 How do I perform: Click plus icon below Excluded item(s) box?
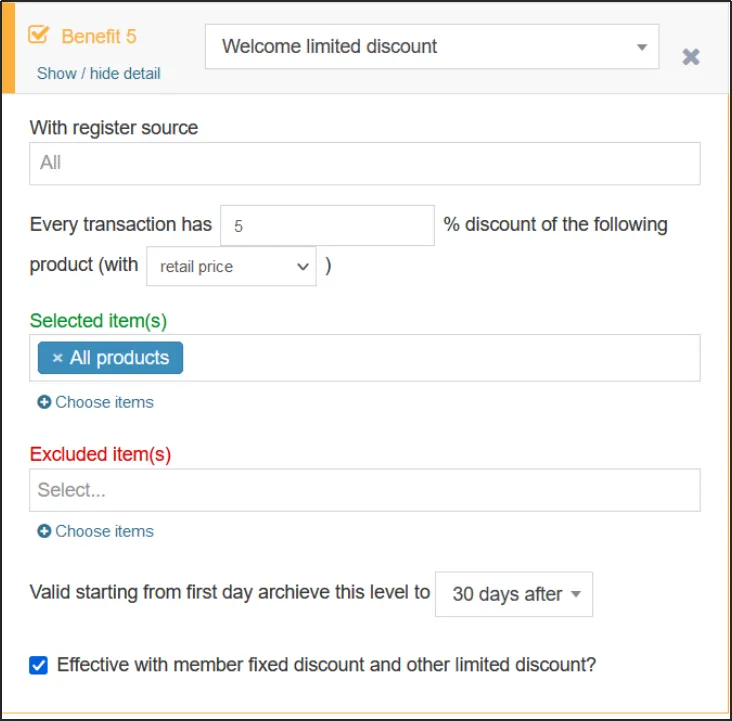pos(43,531)
